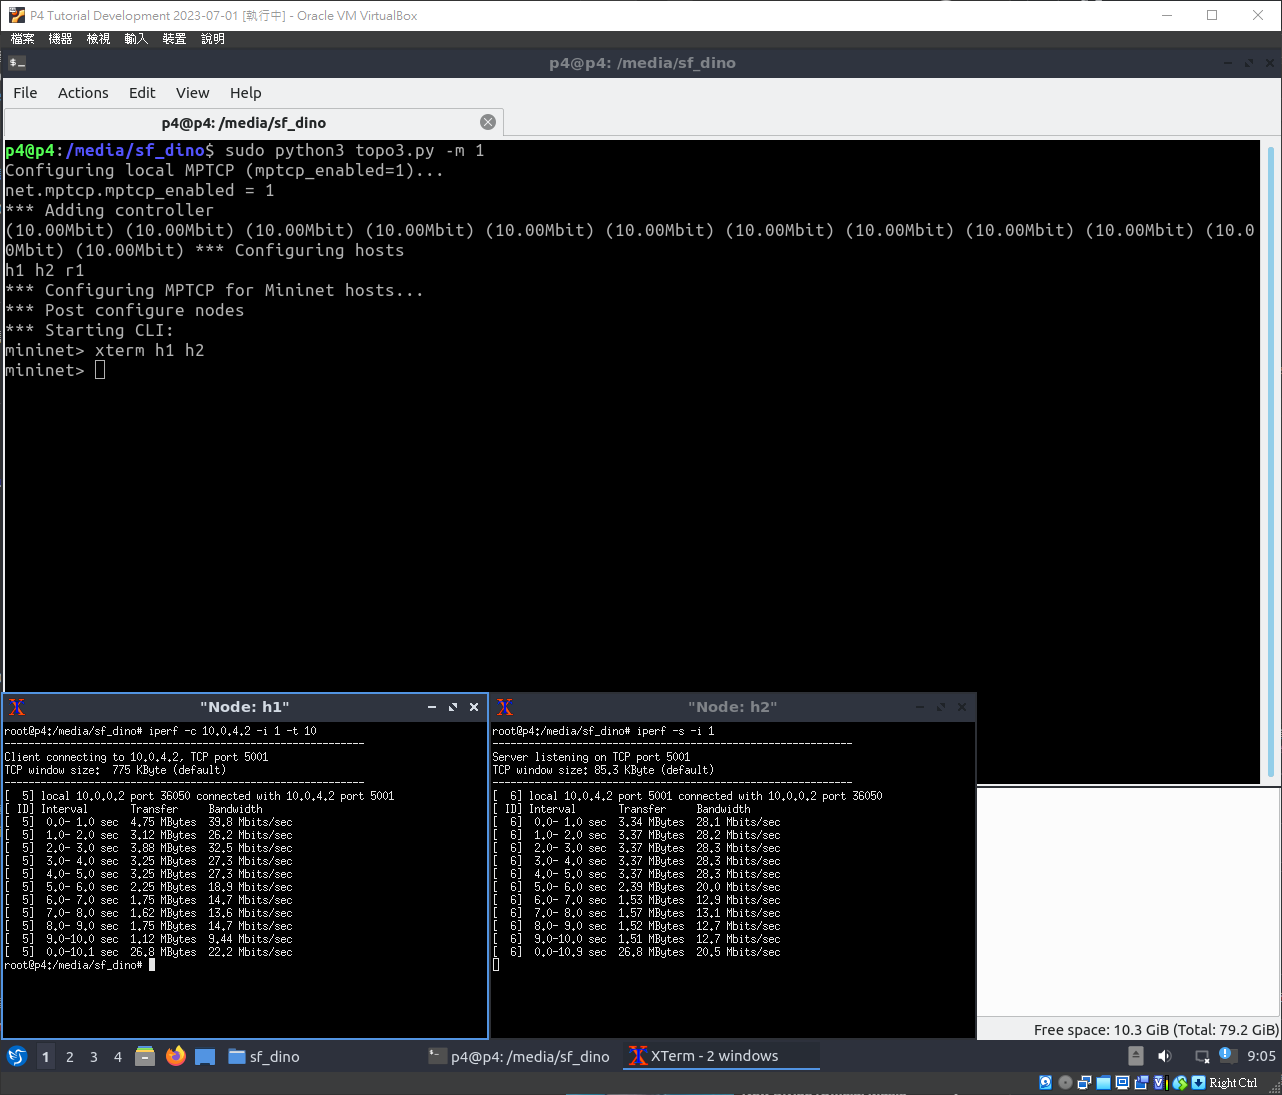Click the VirtualBox display status icon
Viewport: 1282px width, 1095px height.
1122,1082
